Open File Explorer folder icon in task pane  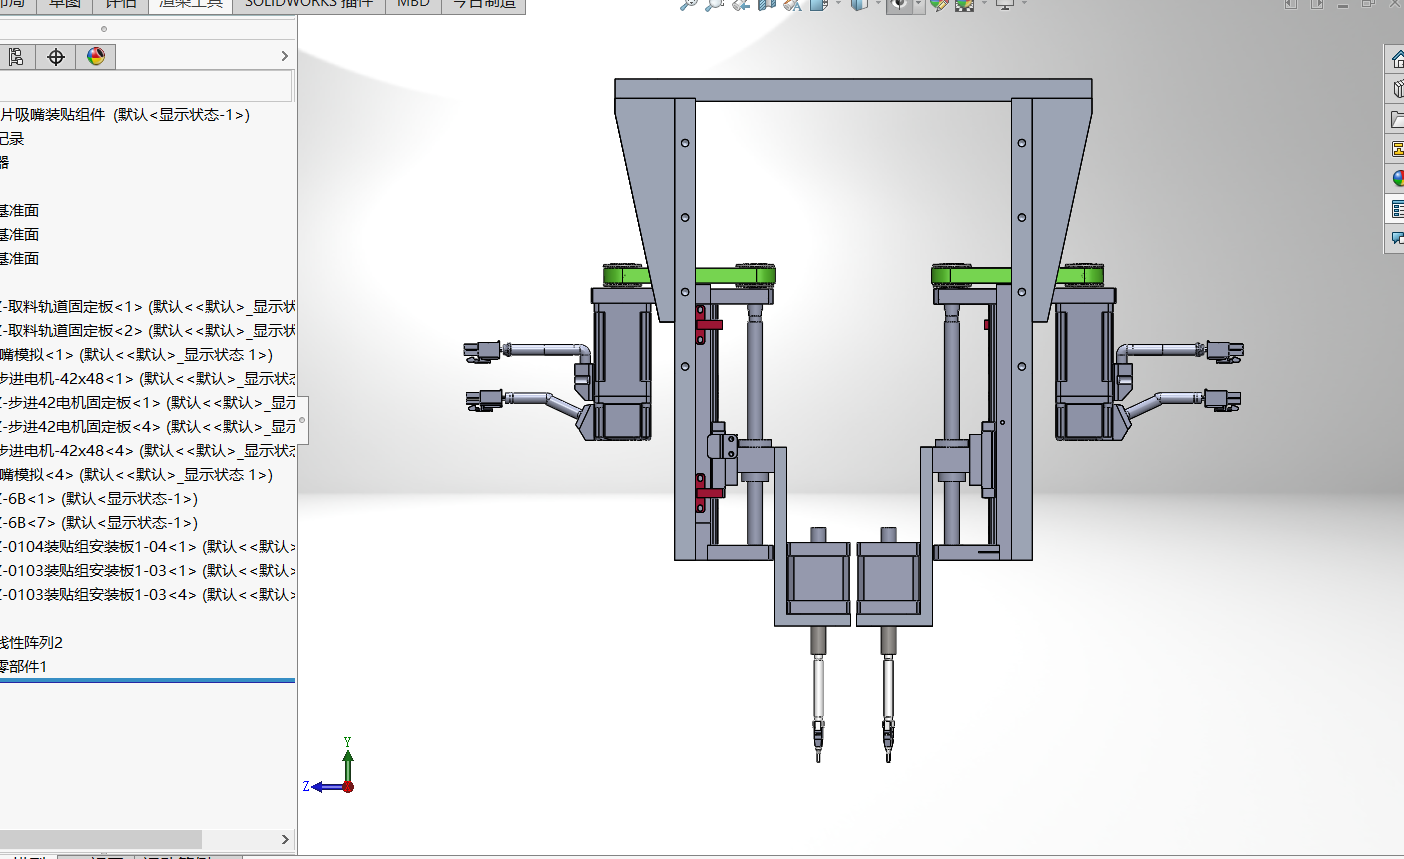click(x=1397, y=119)
